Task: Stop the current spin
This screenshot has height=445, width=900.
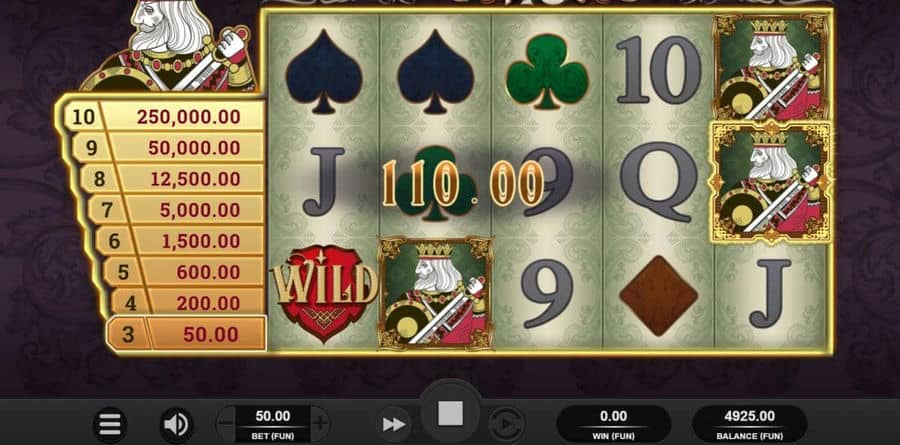Action: point(451,413)
